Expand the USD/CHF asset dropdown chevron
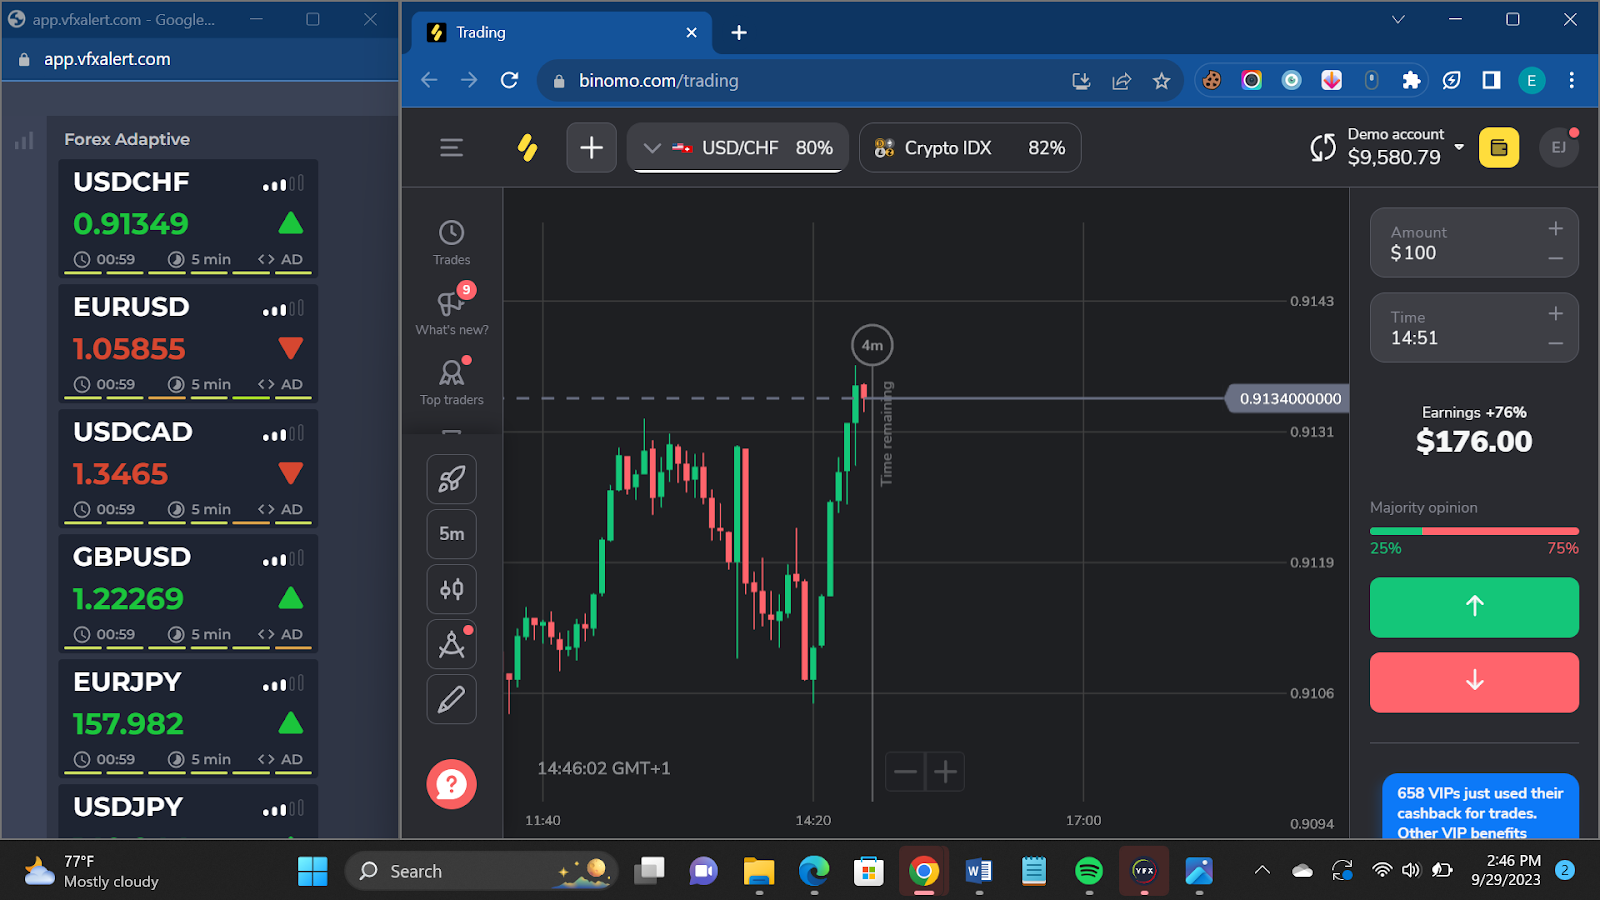This screenshot has height=900, width=1600. click(x=652, y=148)
